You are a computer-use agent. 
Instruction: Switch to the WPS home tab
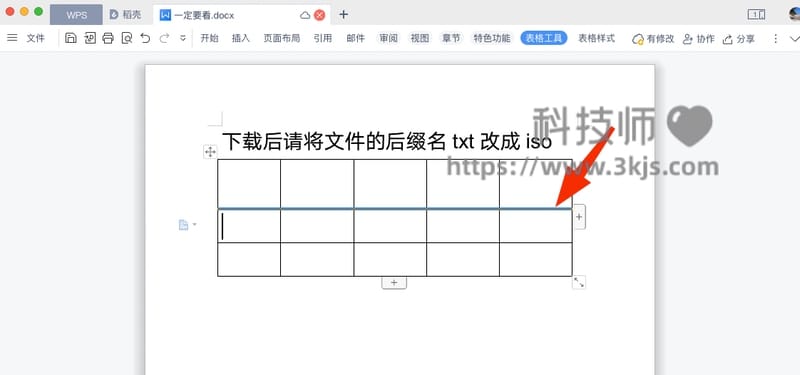77,15
